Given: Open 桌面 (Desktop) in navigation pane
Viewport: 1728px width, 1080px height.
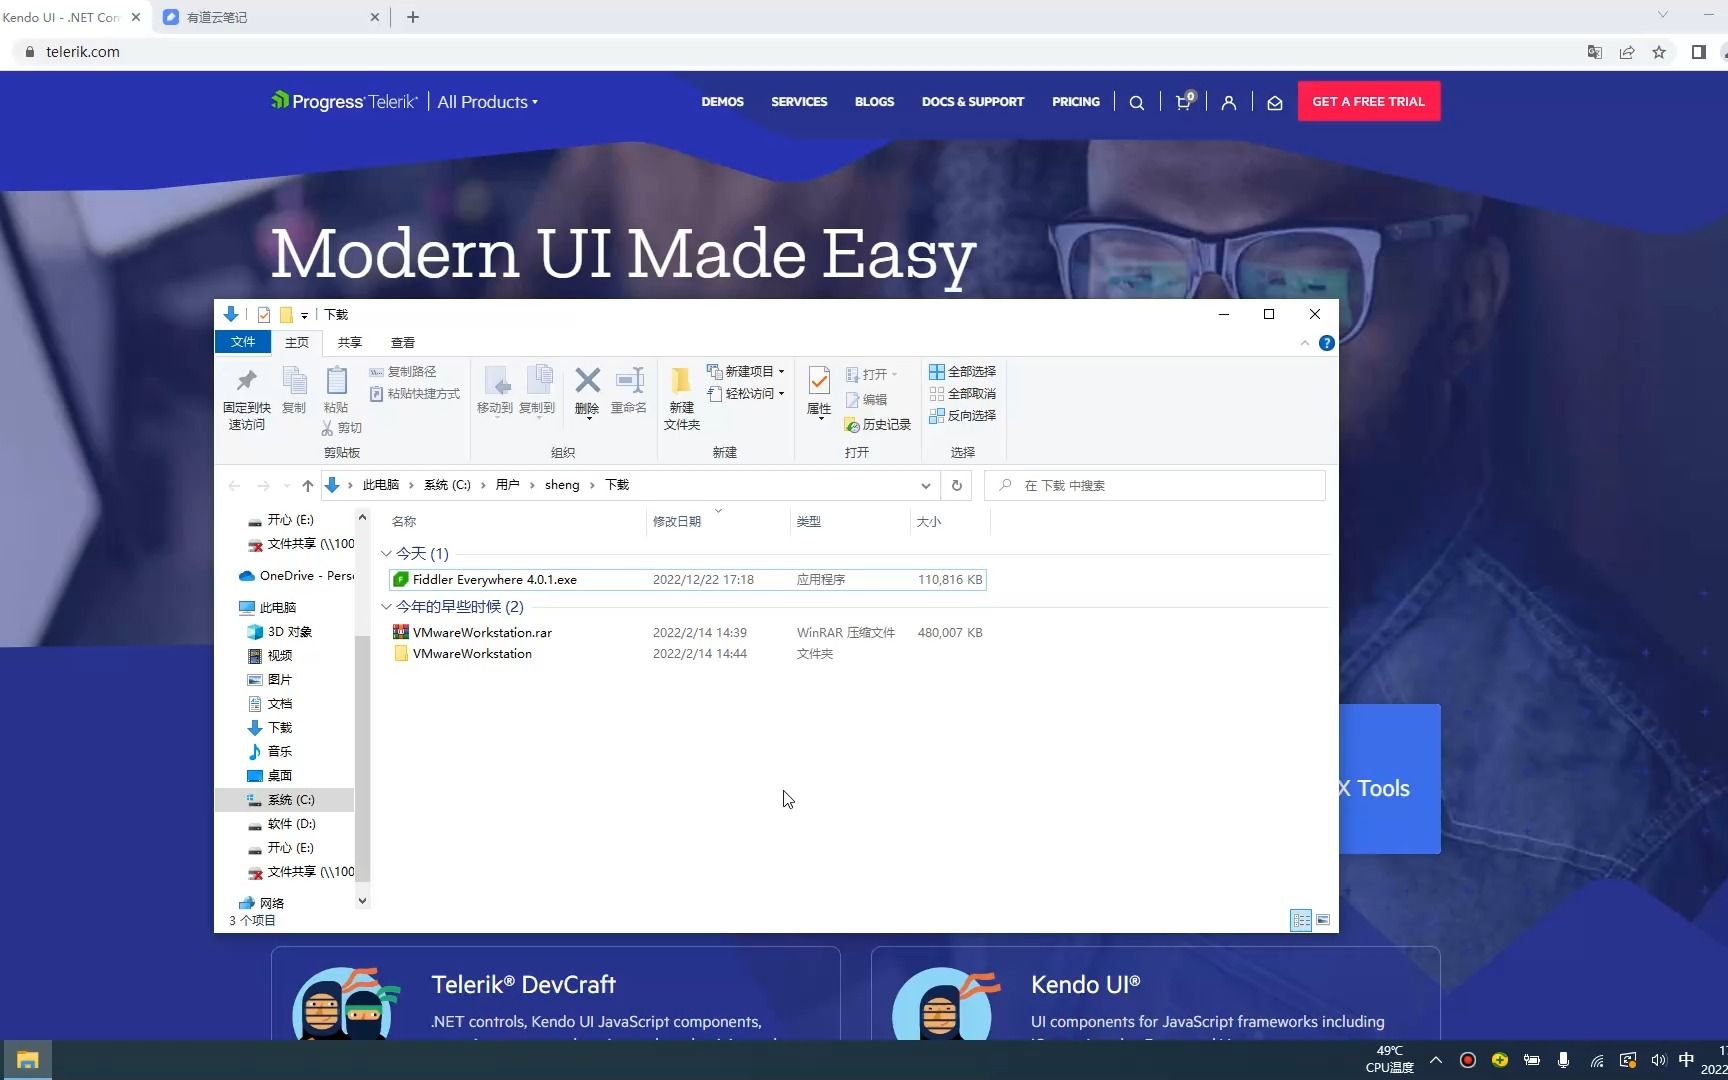Looking at the screenshot, I should (x=270, y=776).
